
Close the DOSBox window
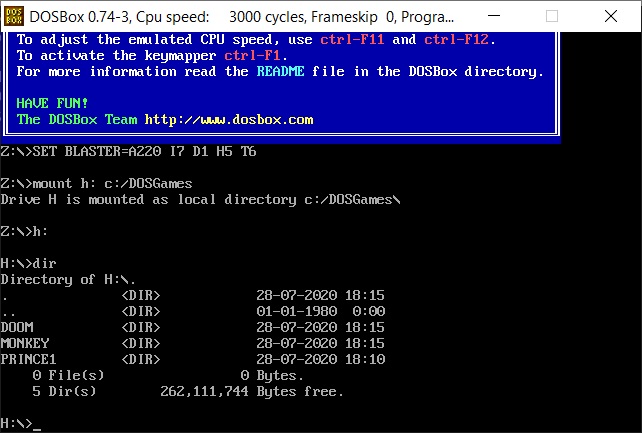click(x=610, y=16)
